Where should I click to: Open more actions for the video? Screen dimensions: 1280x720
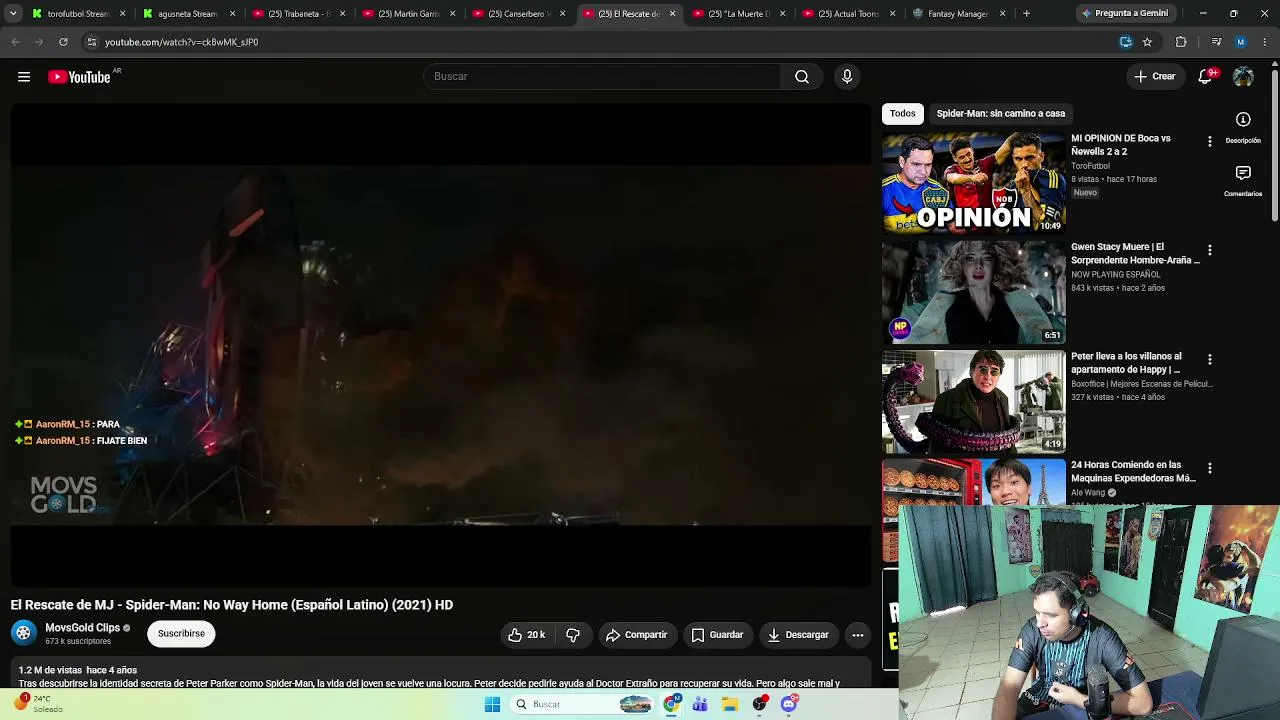coord(857,635)
